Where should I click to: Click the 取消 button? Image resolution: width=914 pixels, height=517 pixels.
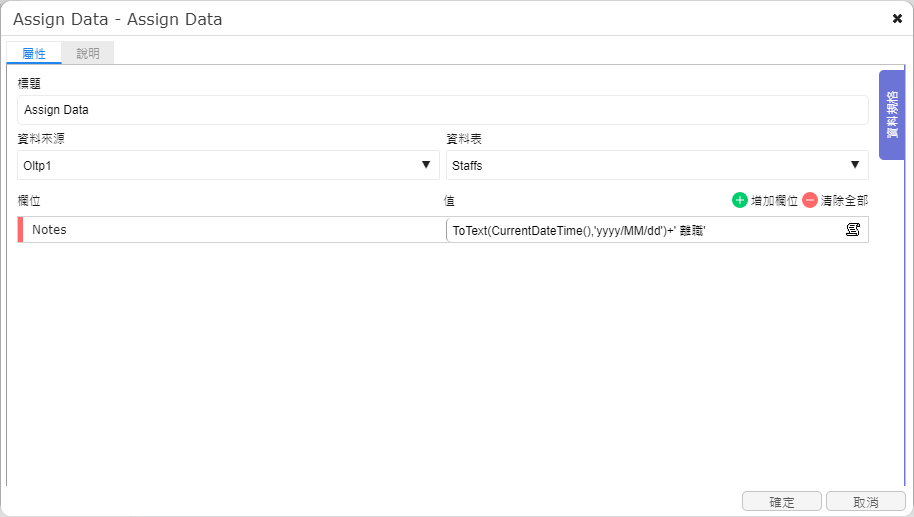coord(866,502)
